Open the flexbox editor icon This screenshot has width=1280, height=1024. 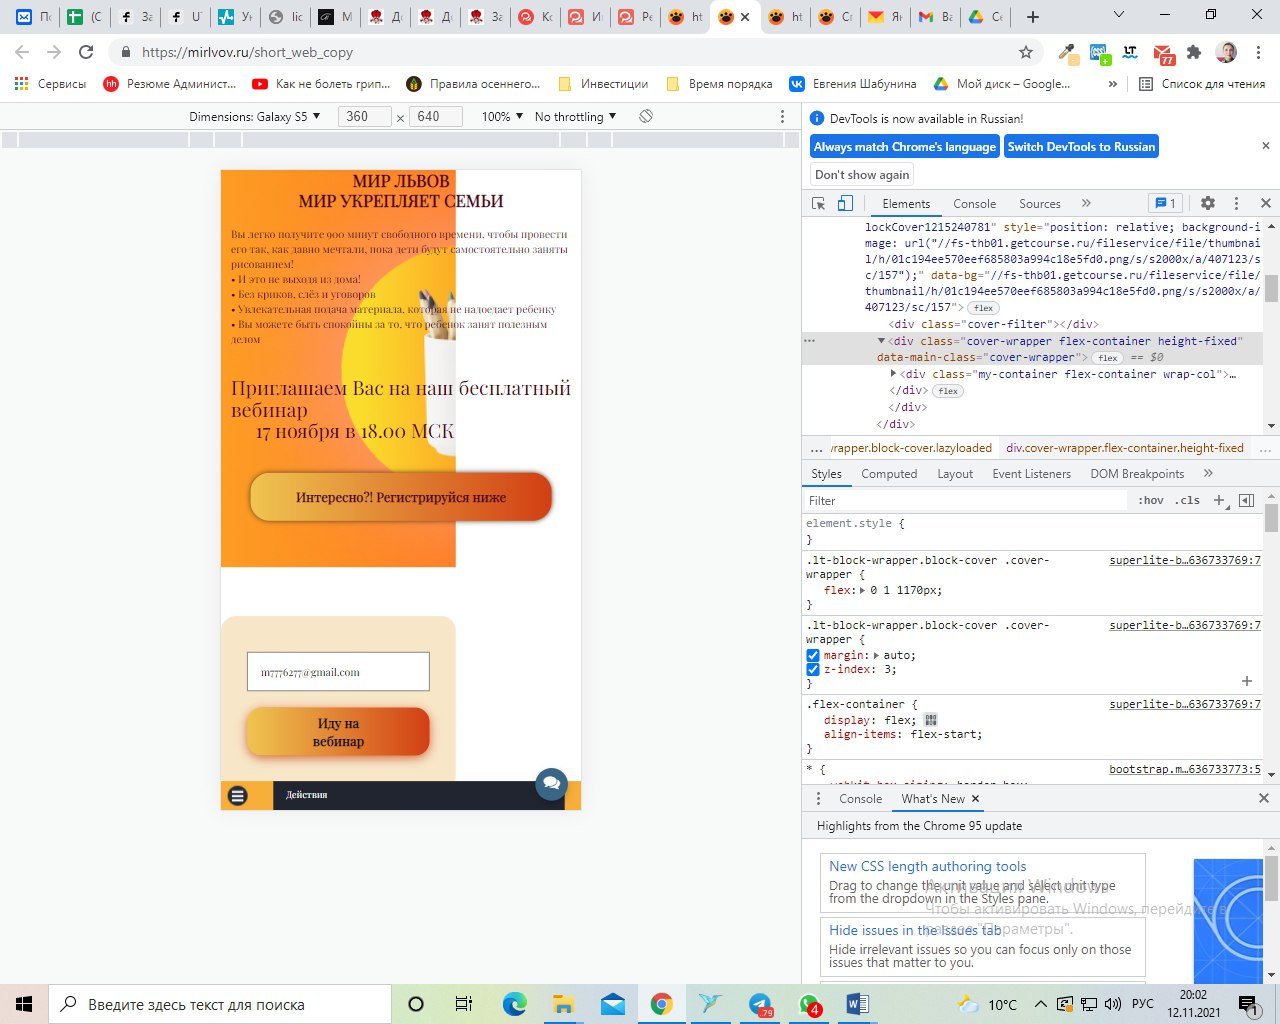pyautogui.click(x=931, y=719)
